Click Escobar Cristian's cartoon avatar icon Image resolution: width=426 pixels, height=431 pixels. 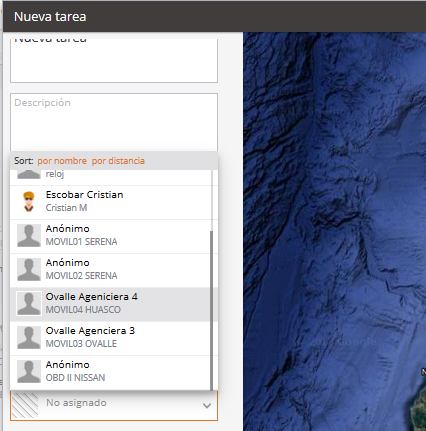[x=29, y=202]
